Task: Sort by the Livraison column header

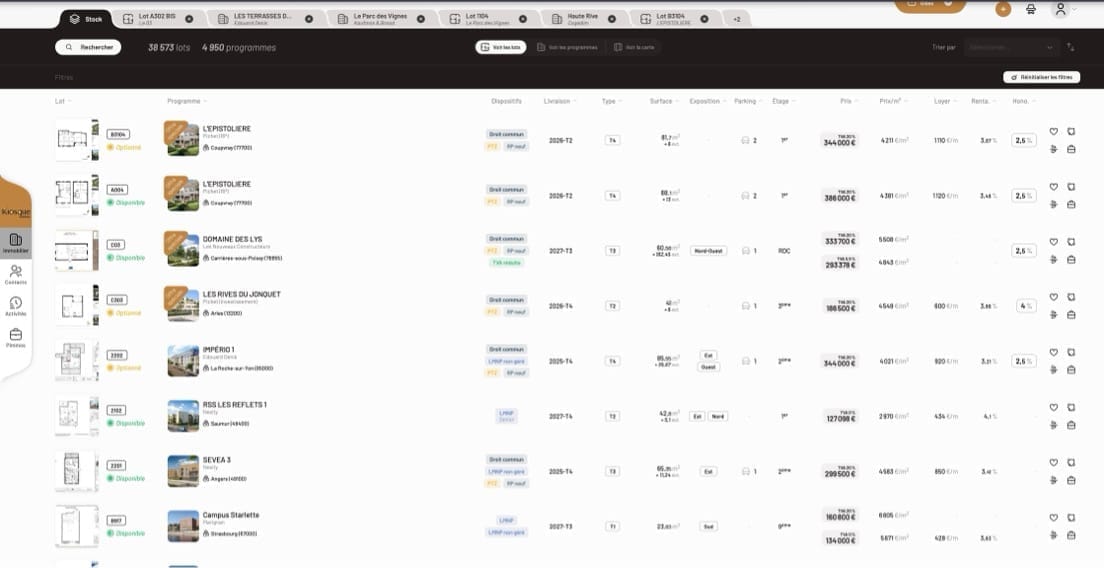Action: [560, 101]
